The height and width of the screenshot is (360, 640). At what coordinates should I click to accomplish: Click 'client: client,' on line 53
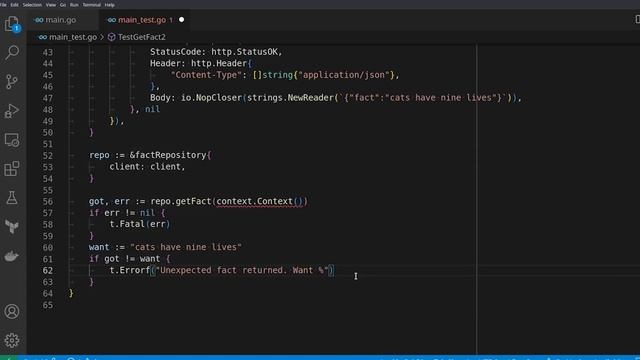point(147,167)
